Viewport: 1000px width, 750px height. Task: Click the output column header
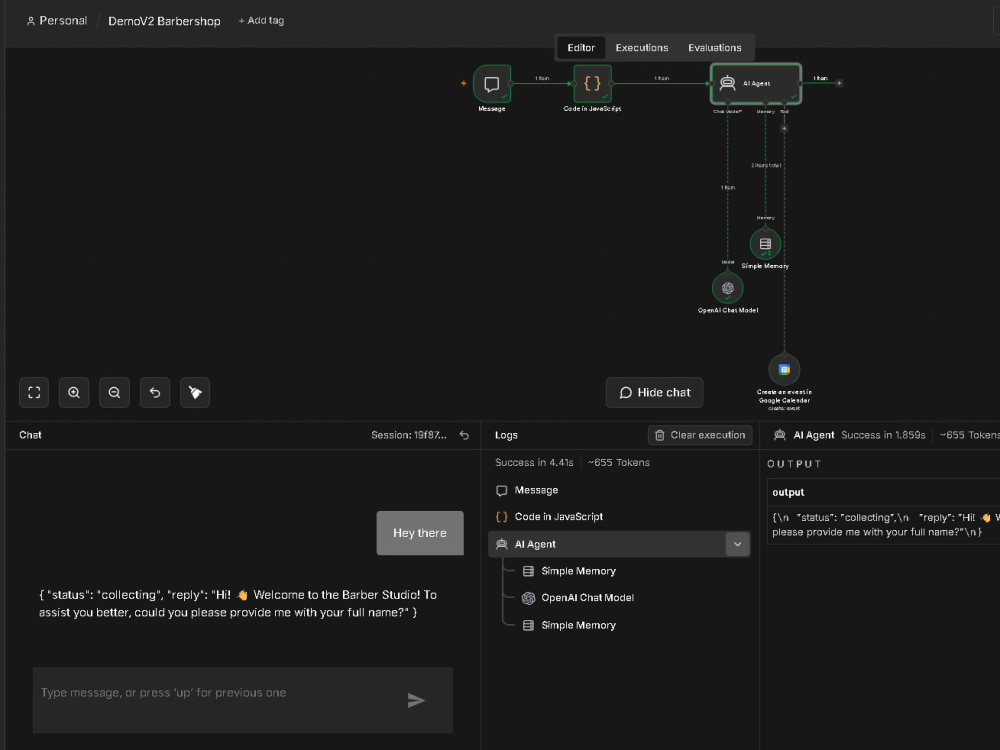click(788, 492)
